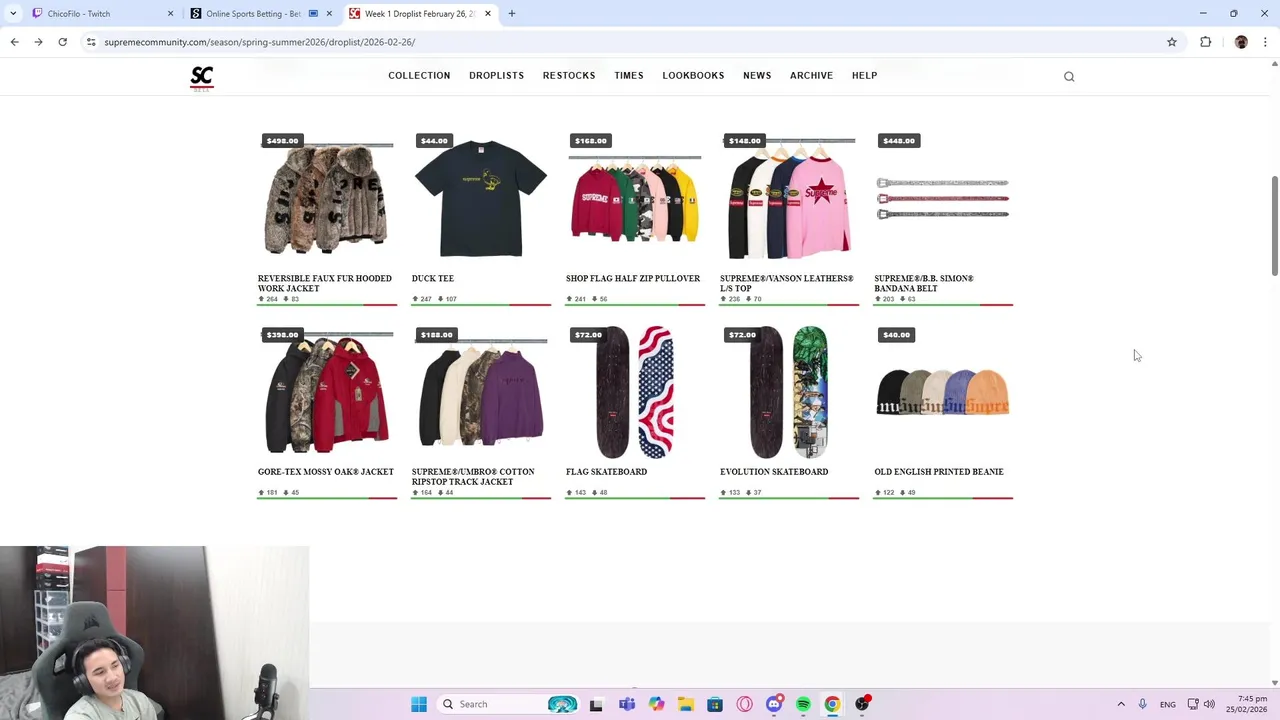The image size is (1280, 720).
Task: Open the Old English Printed Beanie image
Action: click(943, 391)
